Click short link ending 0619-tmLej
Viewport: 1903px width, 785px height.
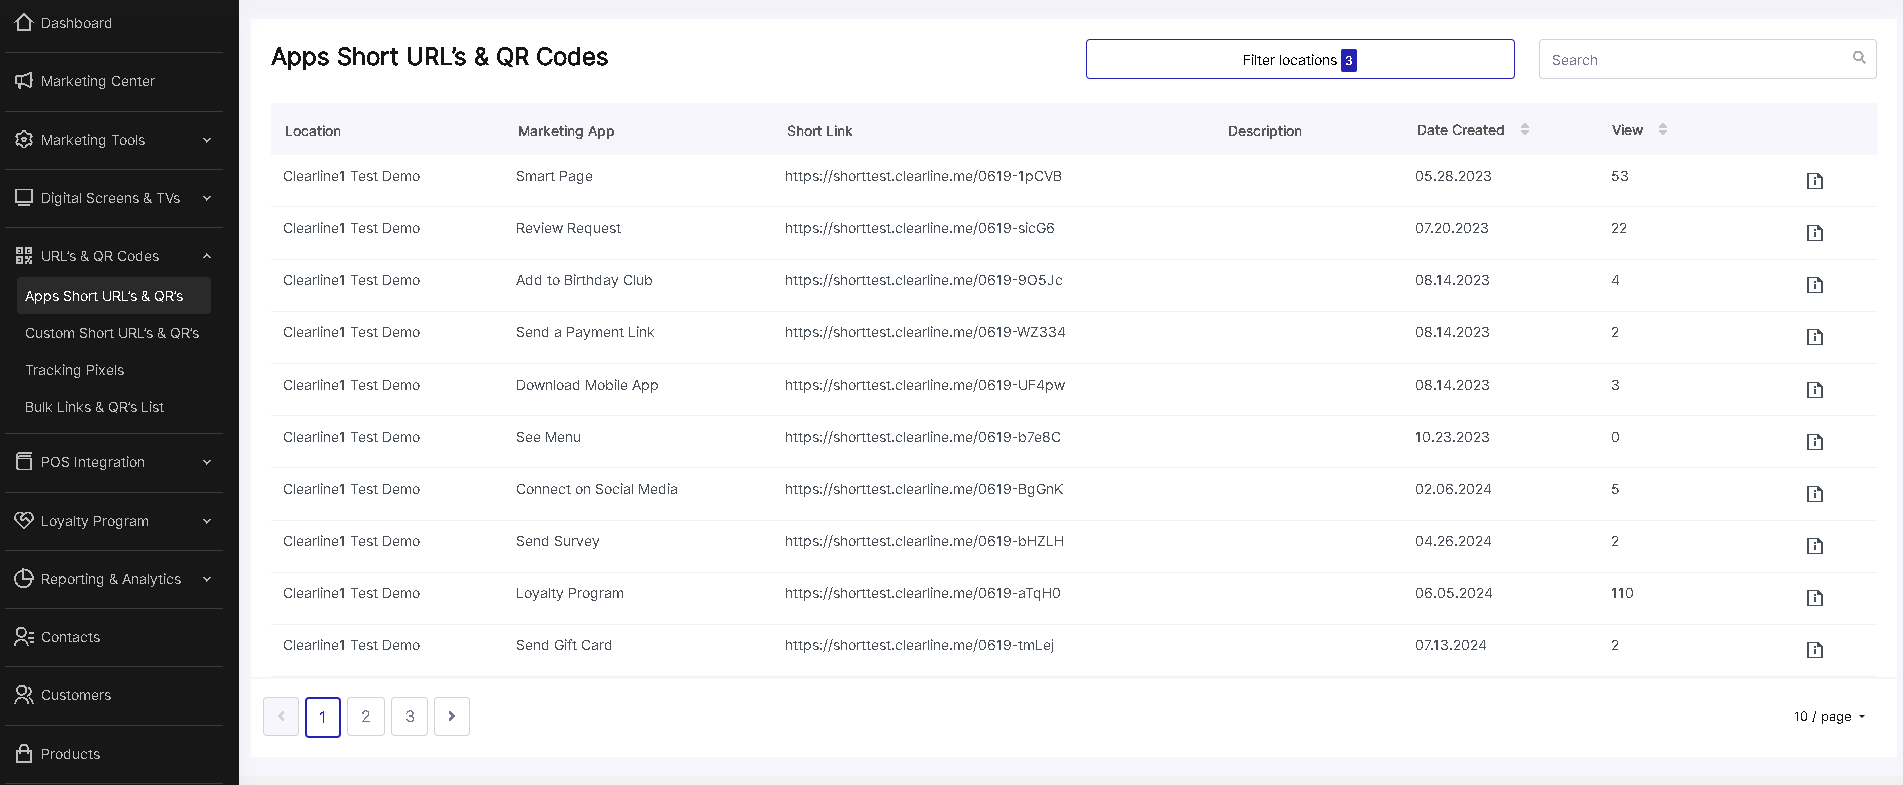pos(919,645)
